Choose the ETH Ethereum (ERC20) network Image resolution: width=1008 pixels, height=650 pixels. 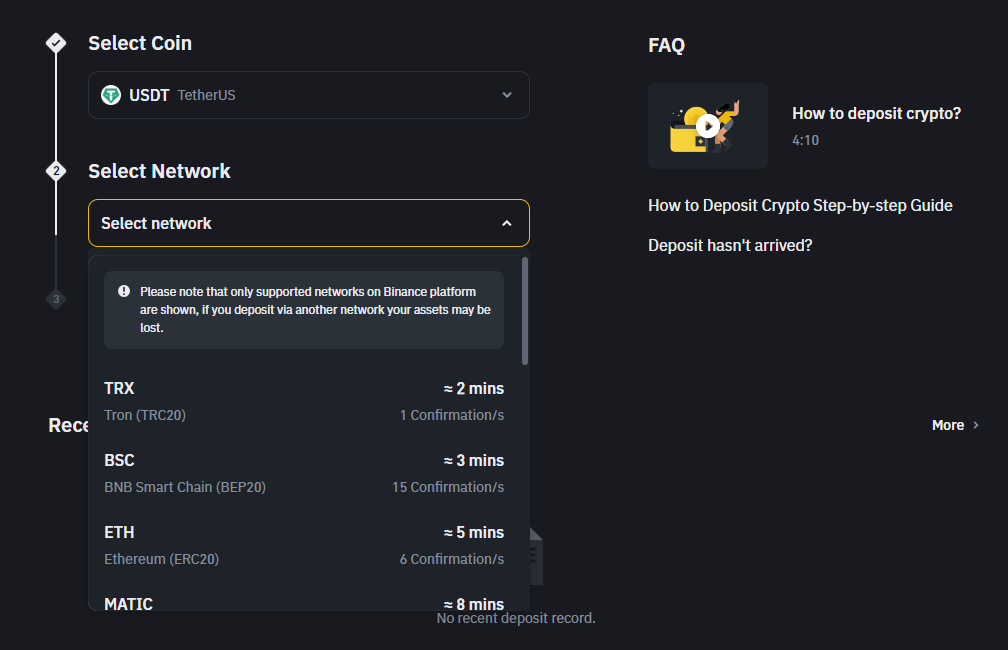(304, 545)
